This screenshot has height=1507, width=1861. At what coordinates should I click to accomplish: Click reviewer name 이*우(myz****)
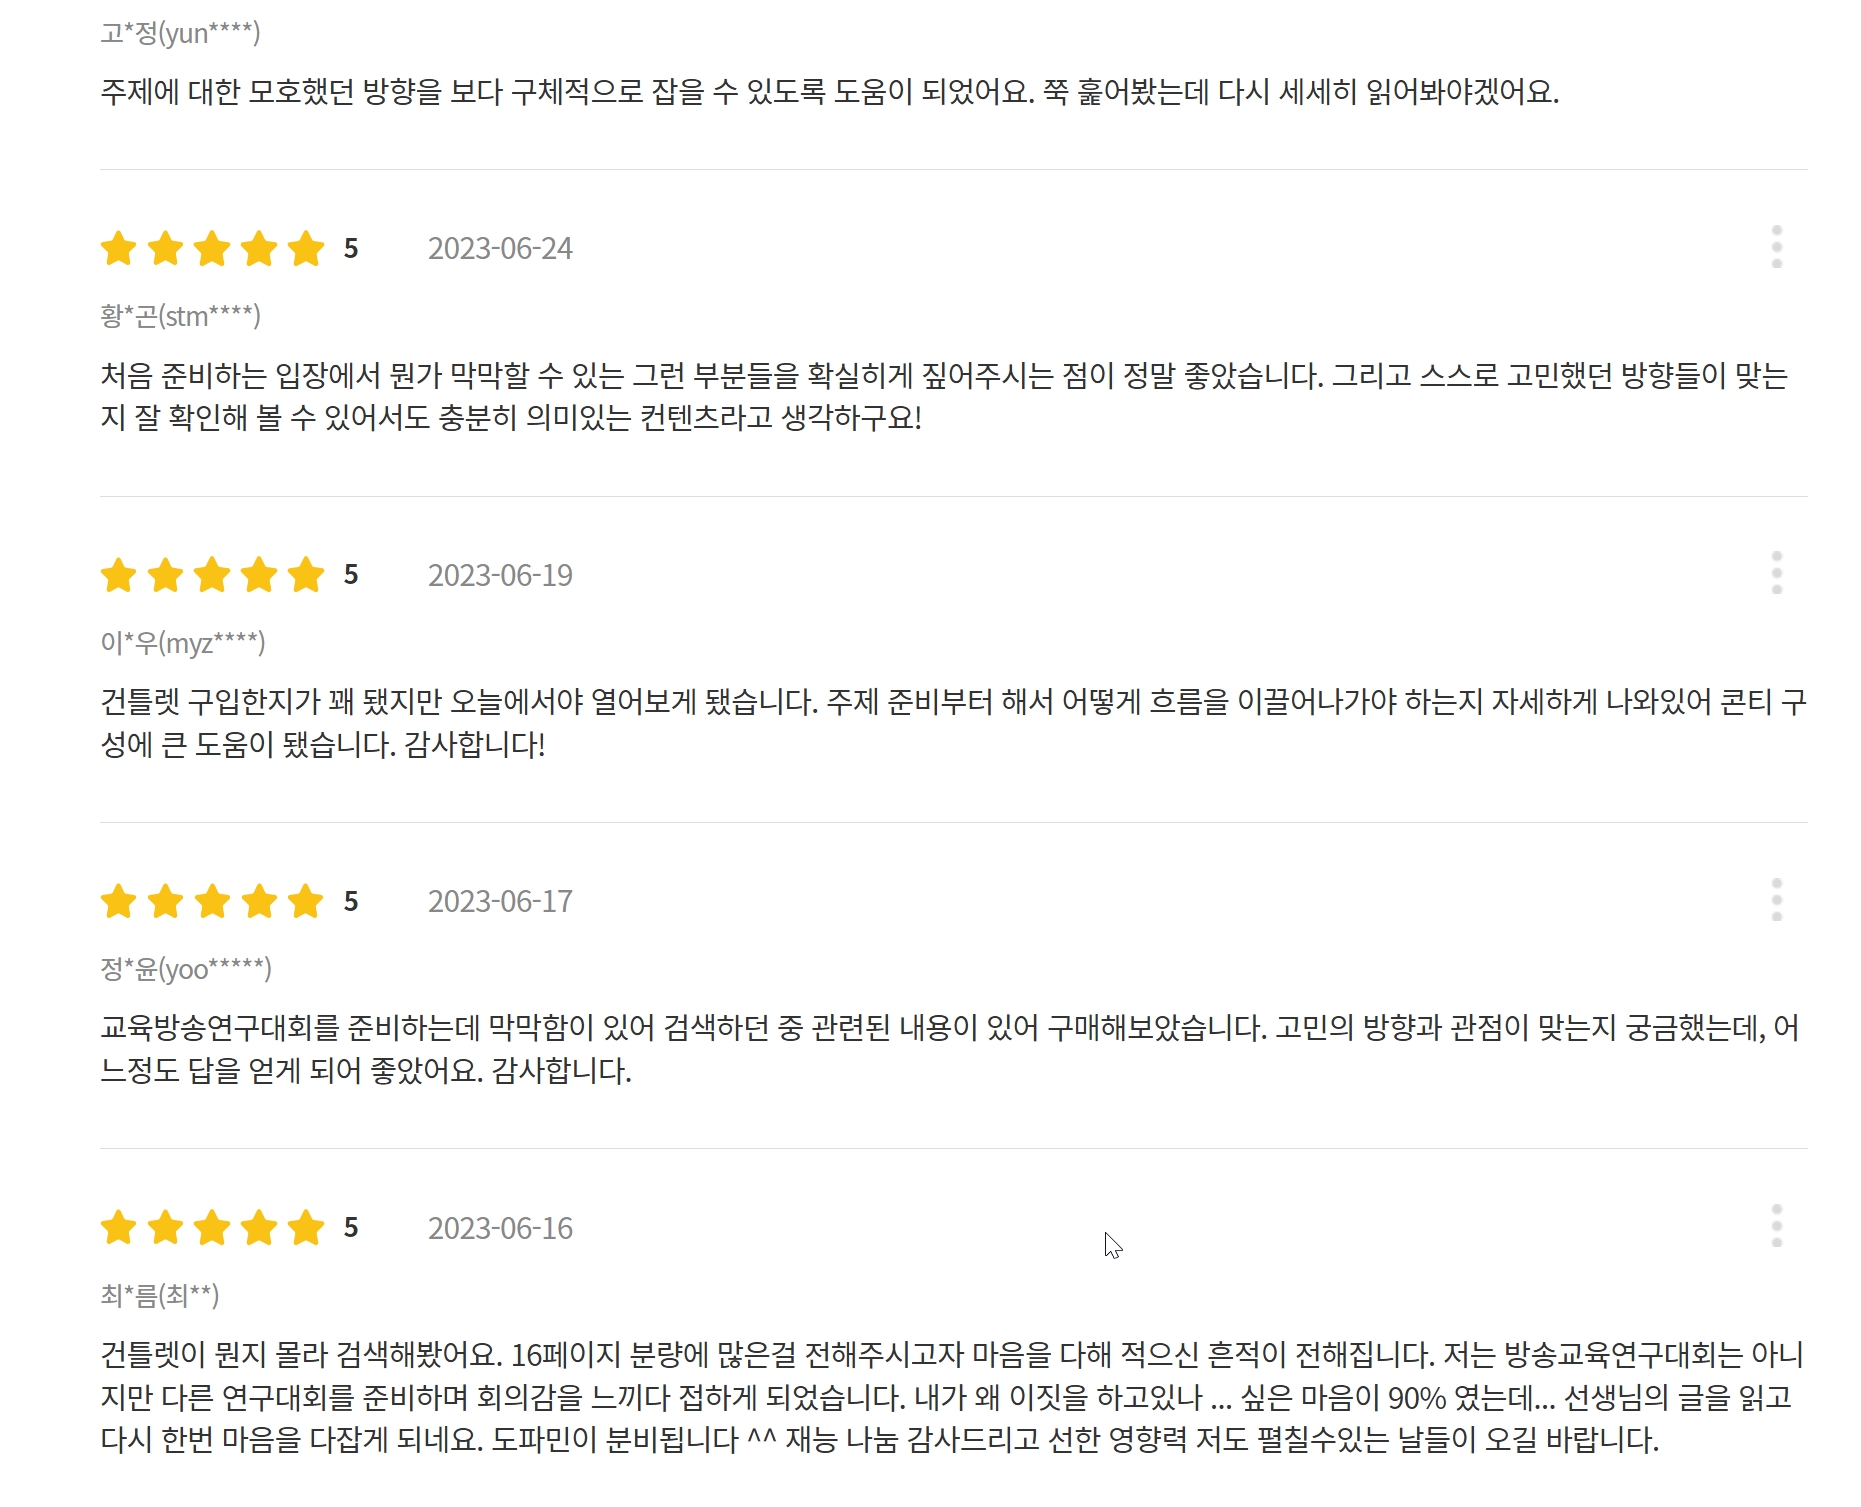click(182, 642)
